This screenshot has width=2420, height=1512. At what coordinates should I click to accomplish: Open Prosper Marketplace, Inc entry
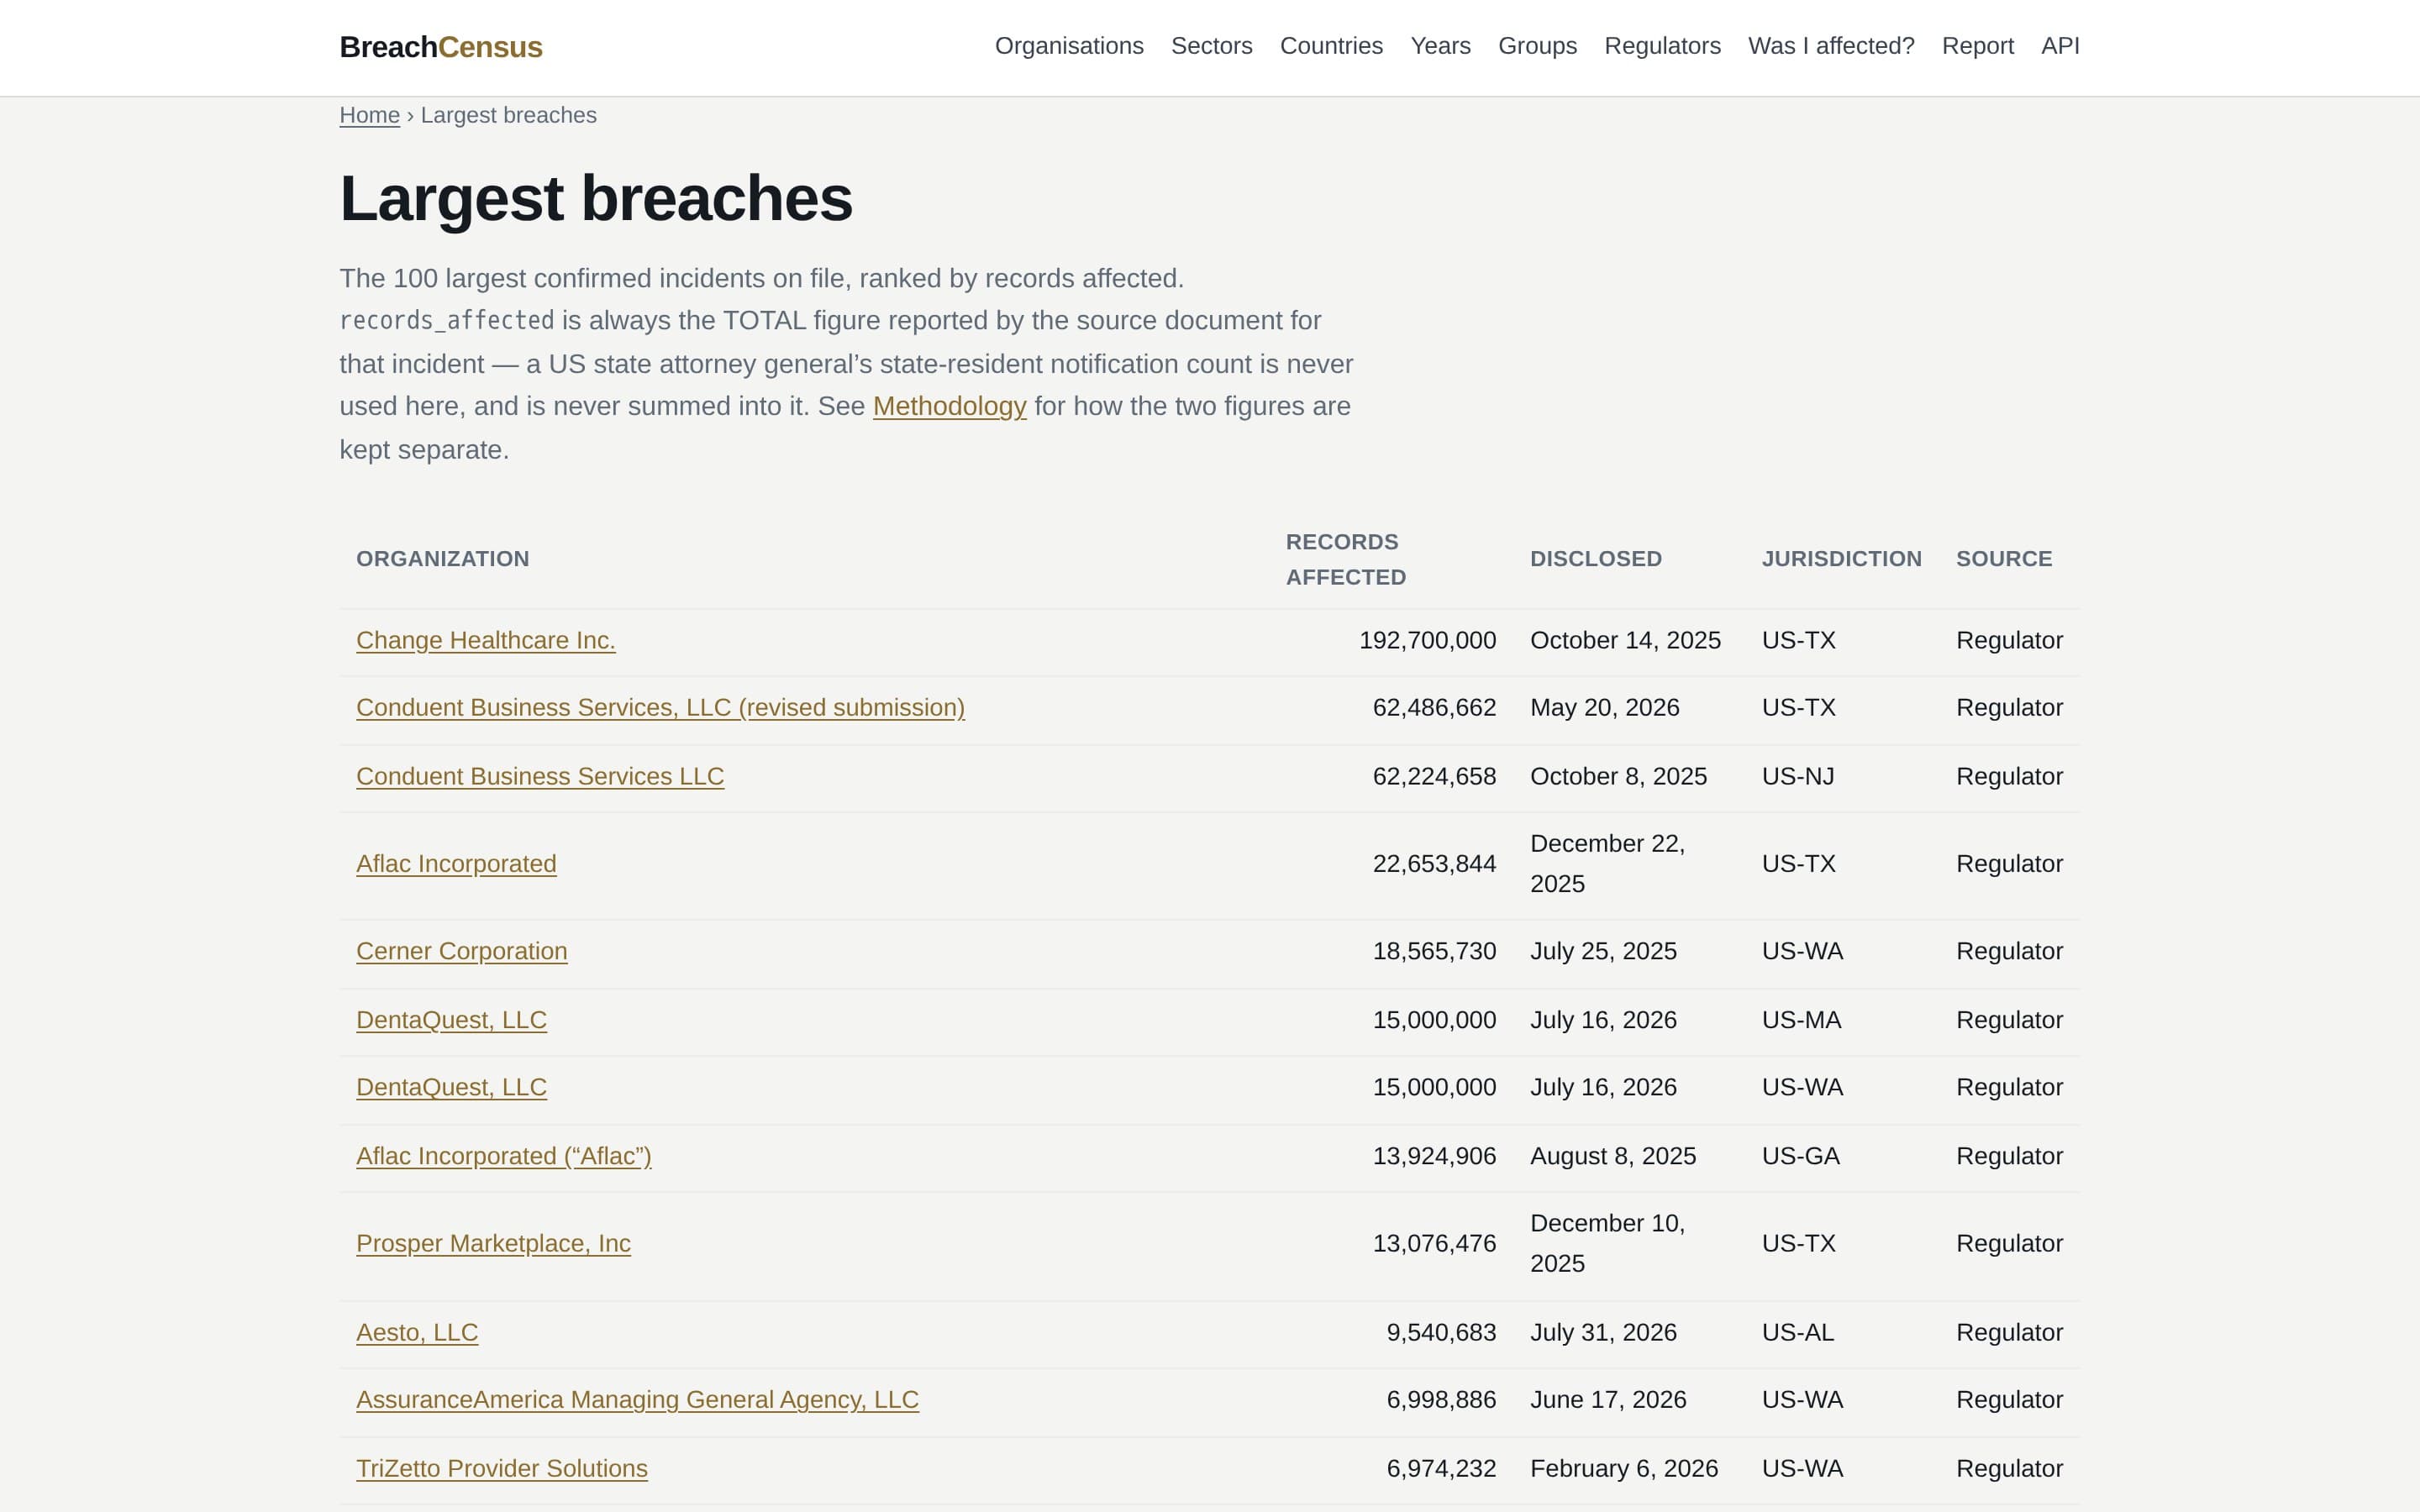493,1243
